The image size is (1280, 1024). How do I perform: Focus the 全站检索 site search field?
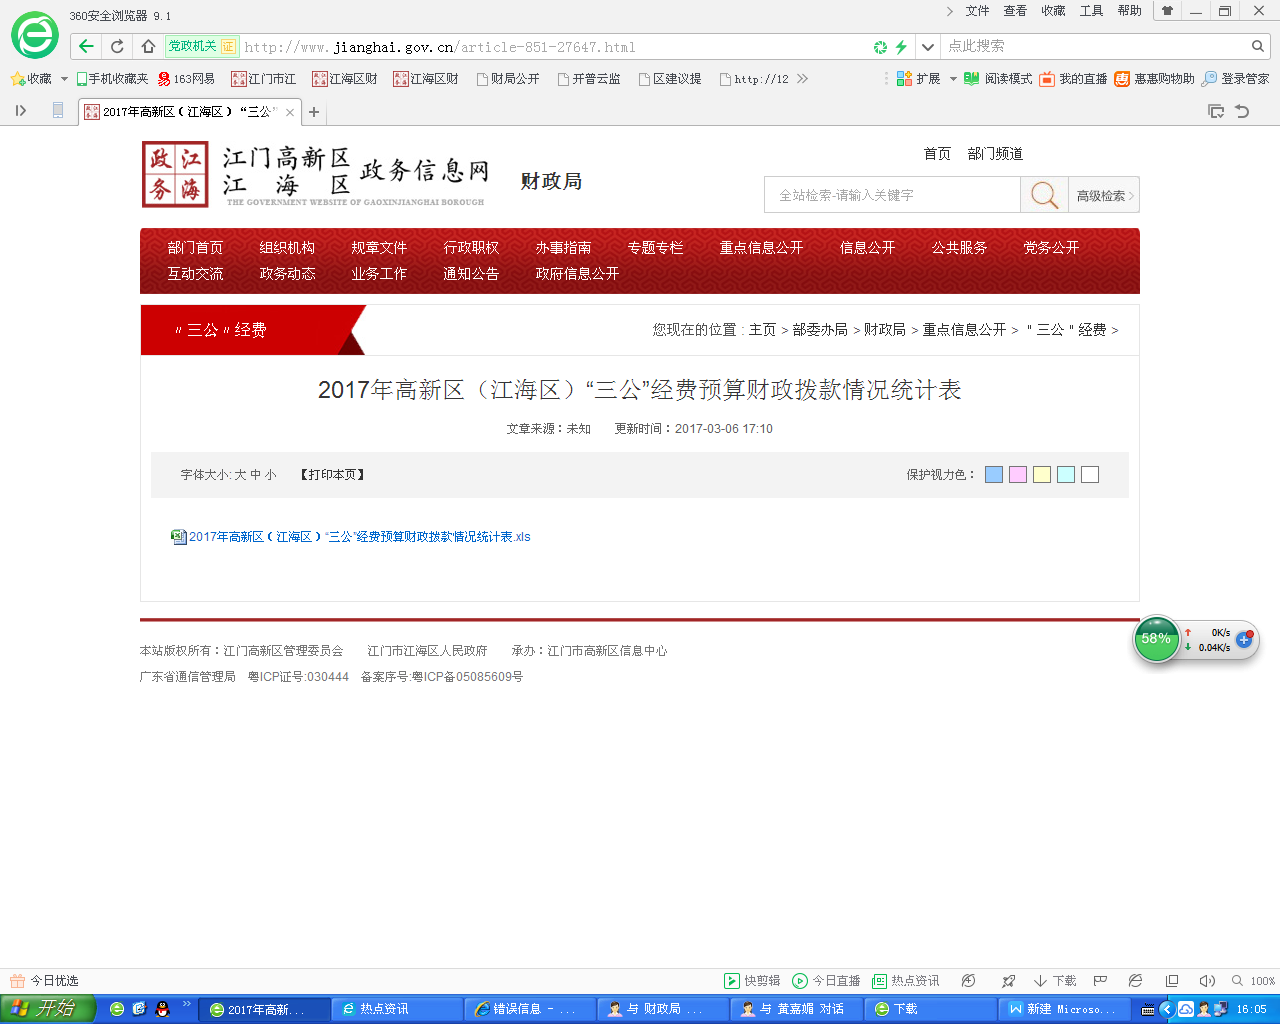click(892, 195)
